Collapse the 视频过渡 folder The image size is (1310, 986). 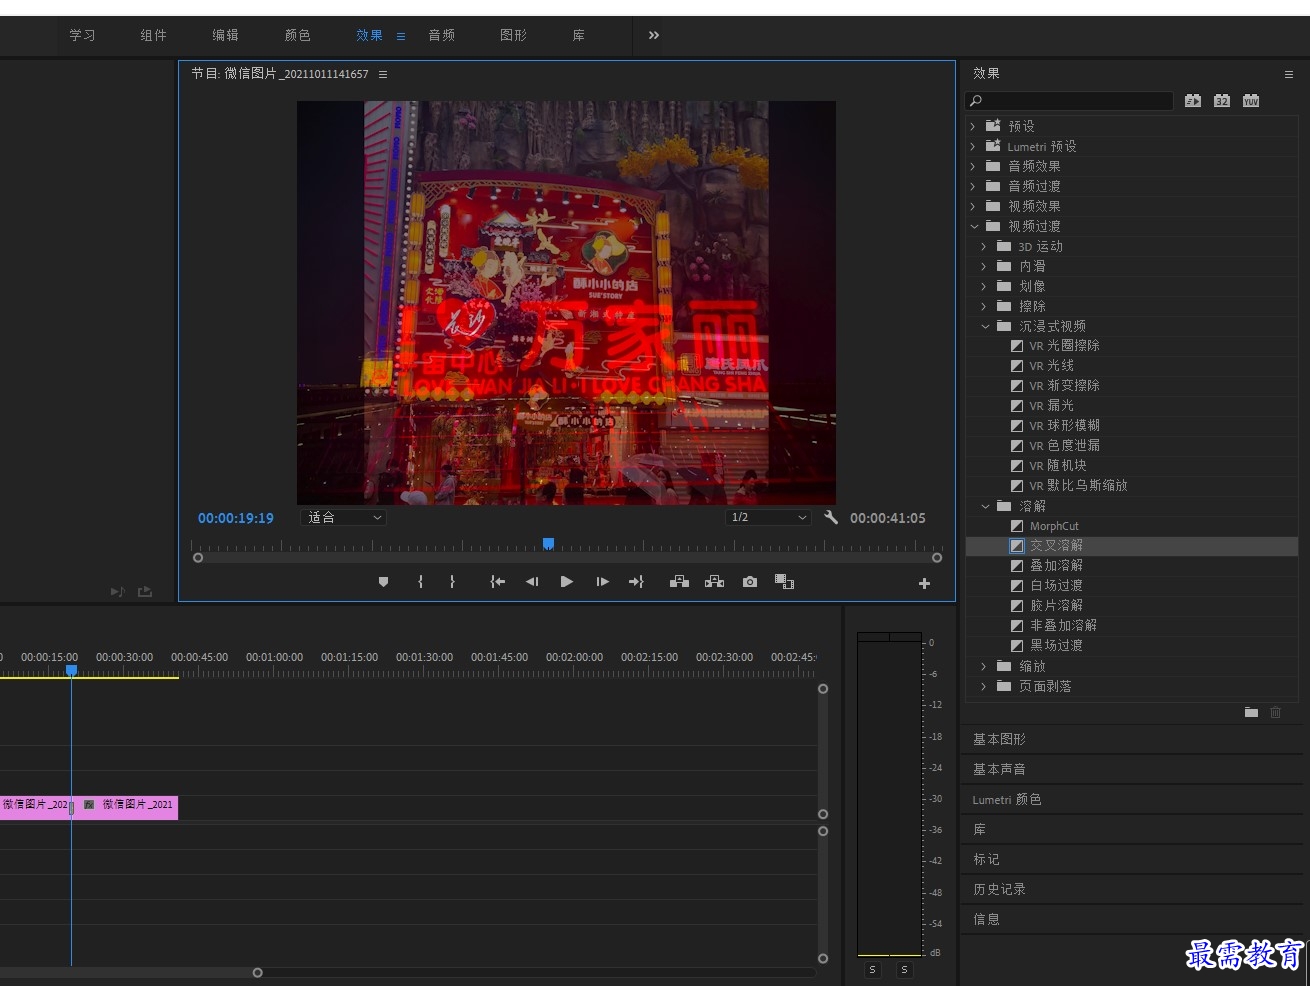(974, 226)
